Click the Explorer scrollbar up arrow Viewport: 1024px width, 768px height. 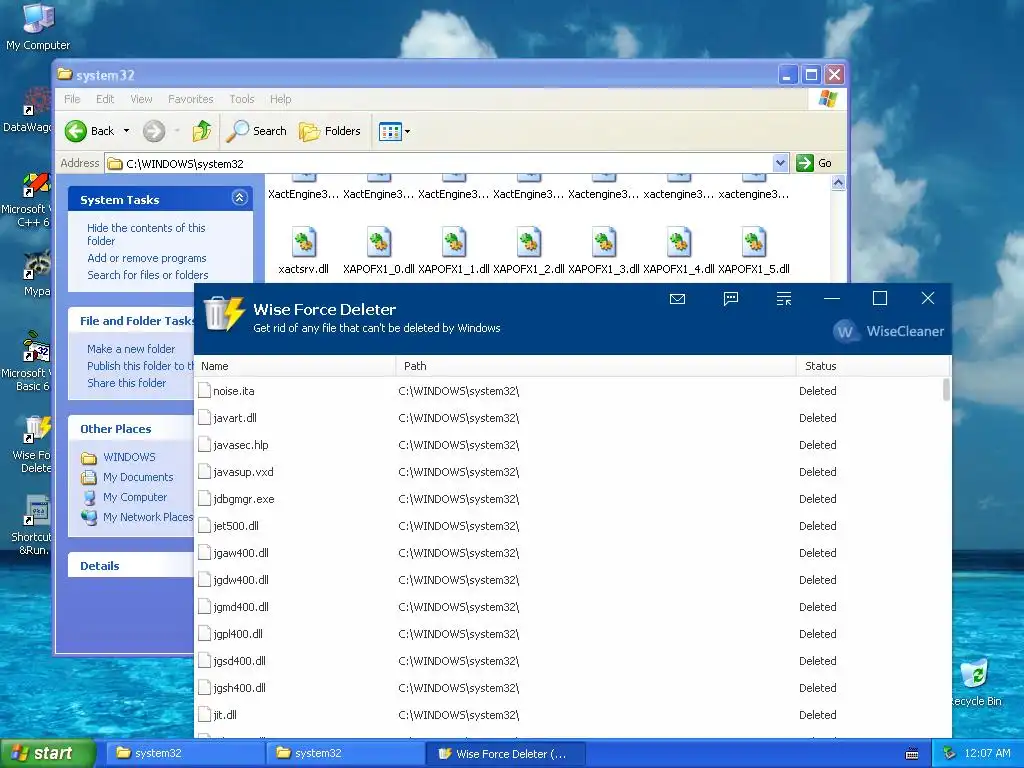(x=838, y=183)
